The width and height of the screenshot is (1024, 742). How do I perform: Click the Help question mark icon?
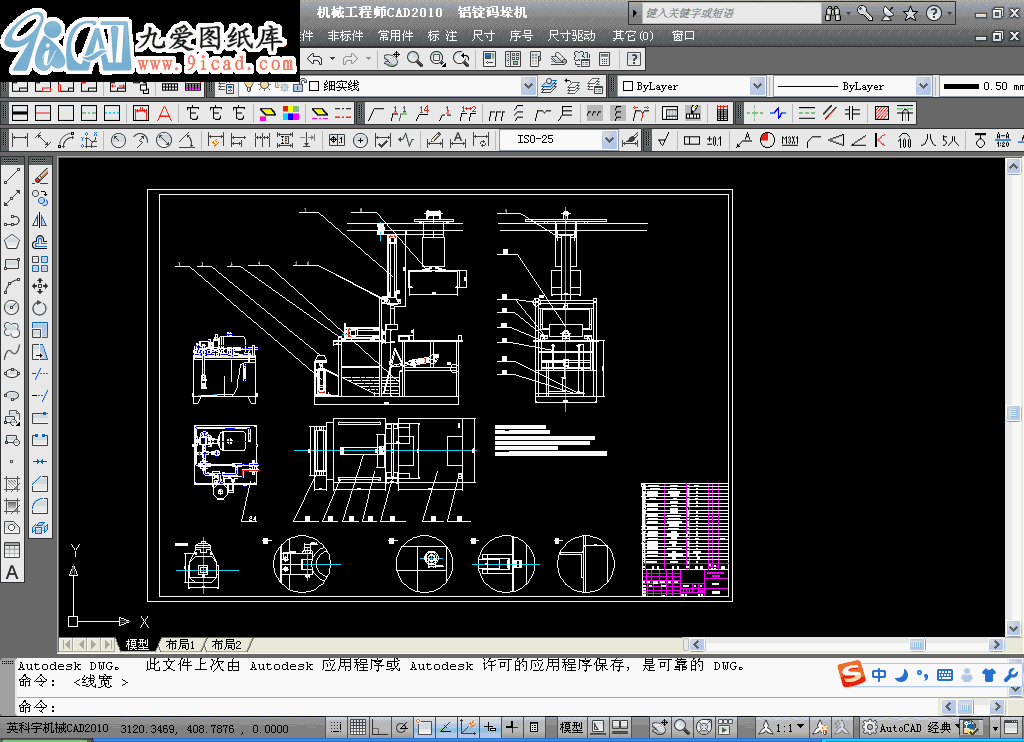(x=633, y=59)
